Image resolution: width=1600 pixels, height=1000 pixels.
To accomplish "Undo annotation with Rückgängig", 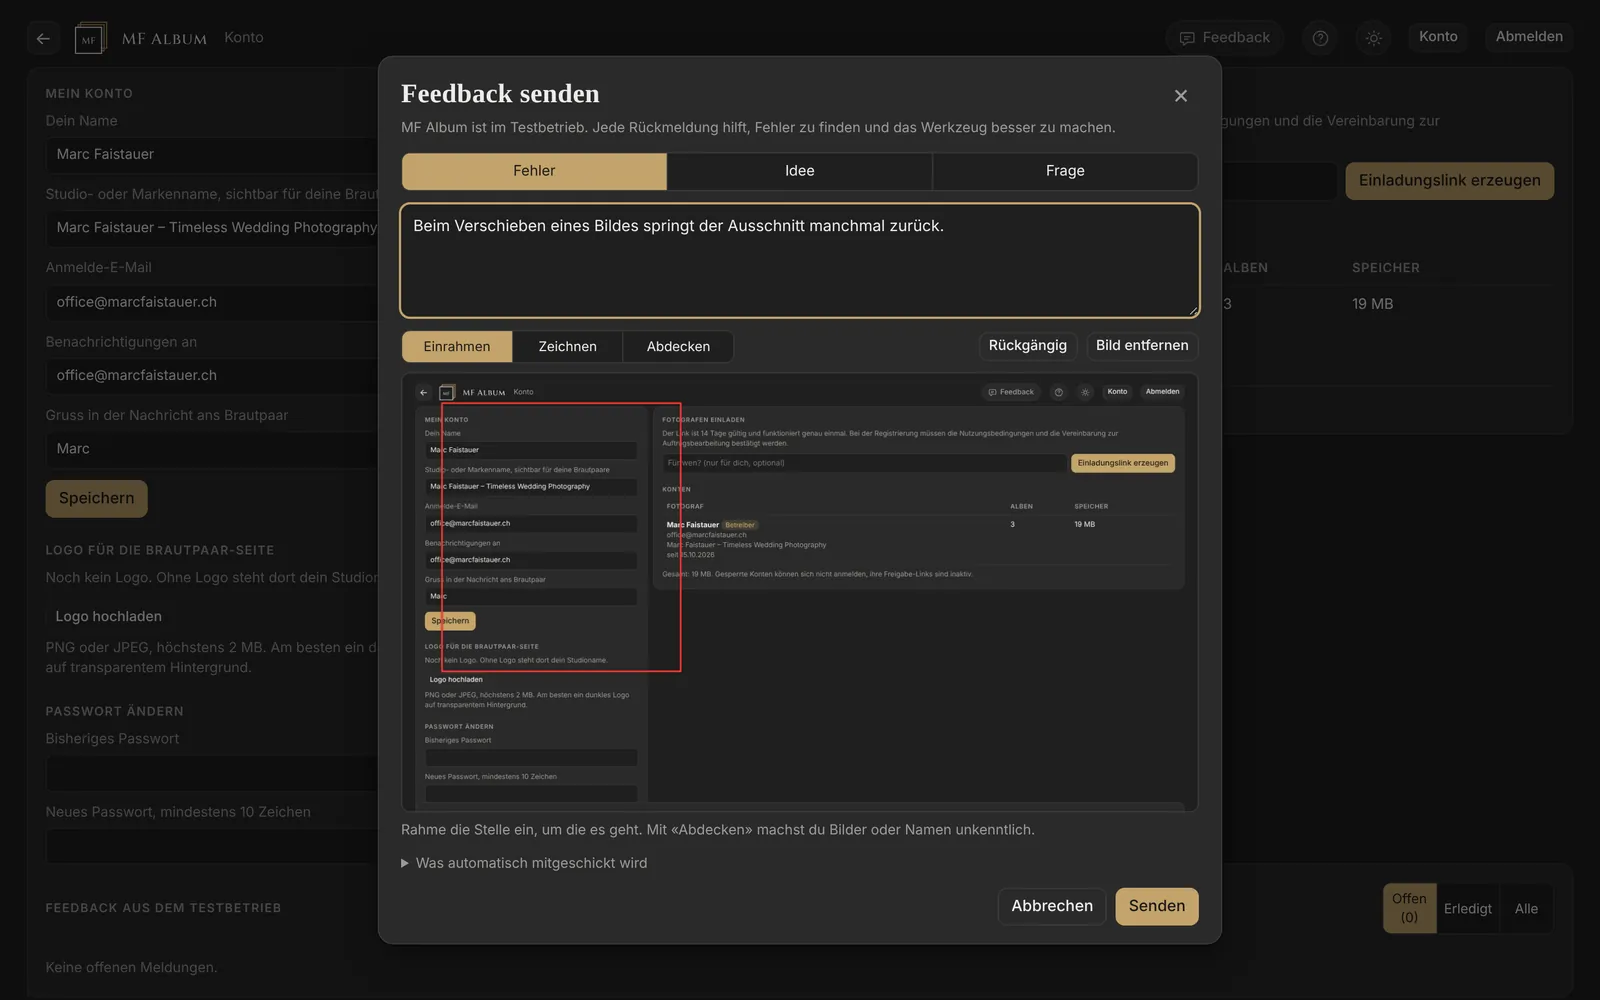I will (x=1028, y=345).
